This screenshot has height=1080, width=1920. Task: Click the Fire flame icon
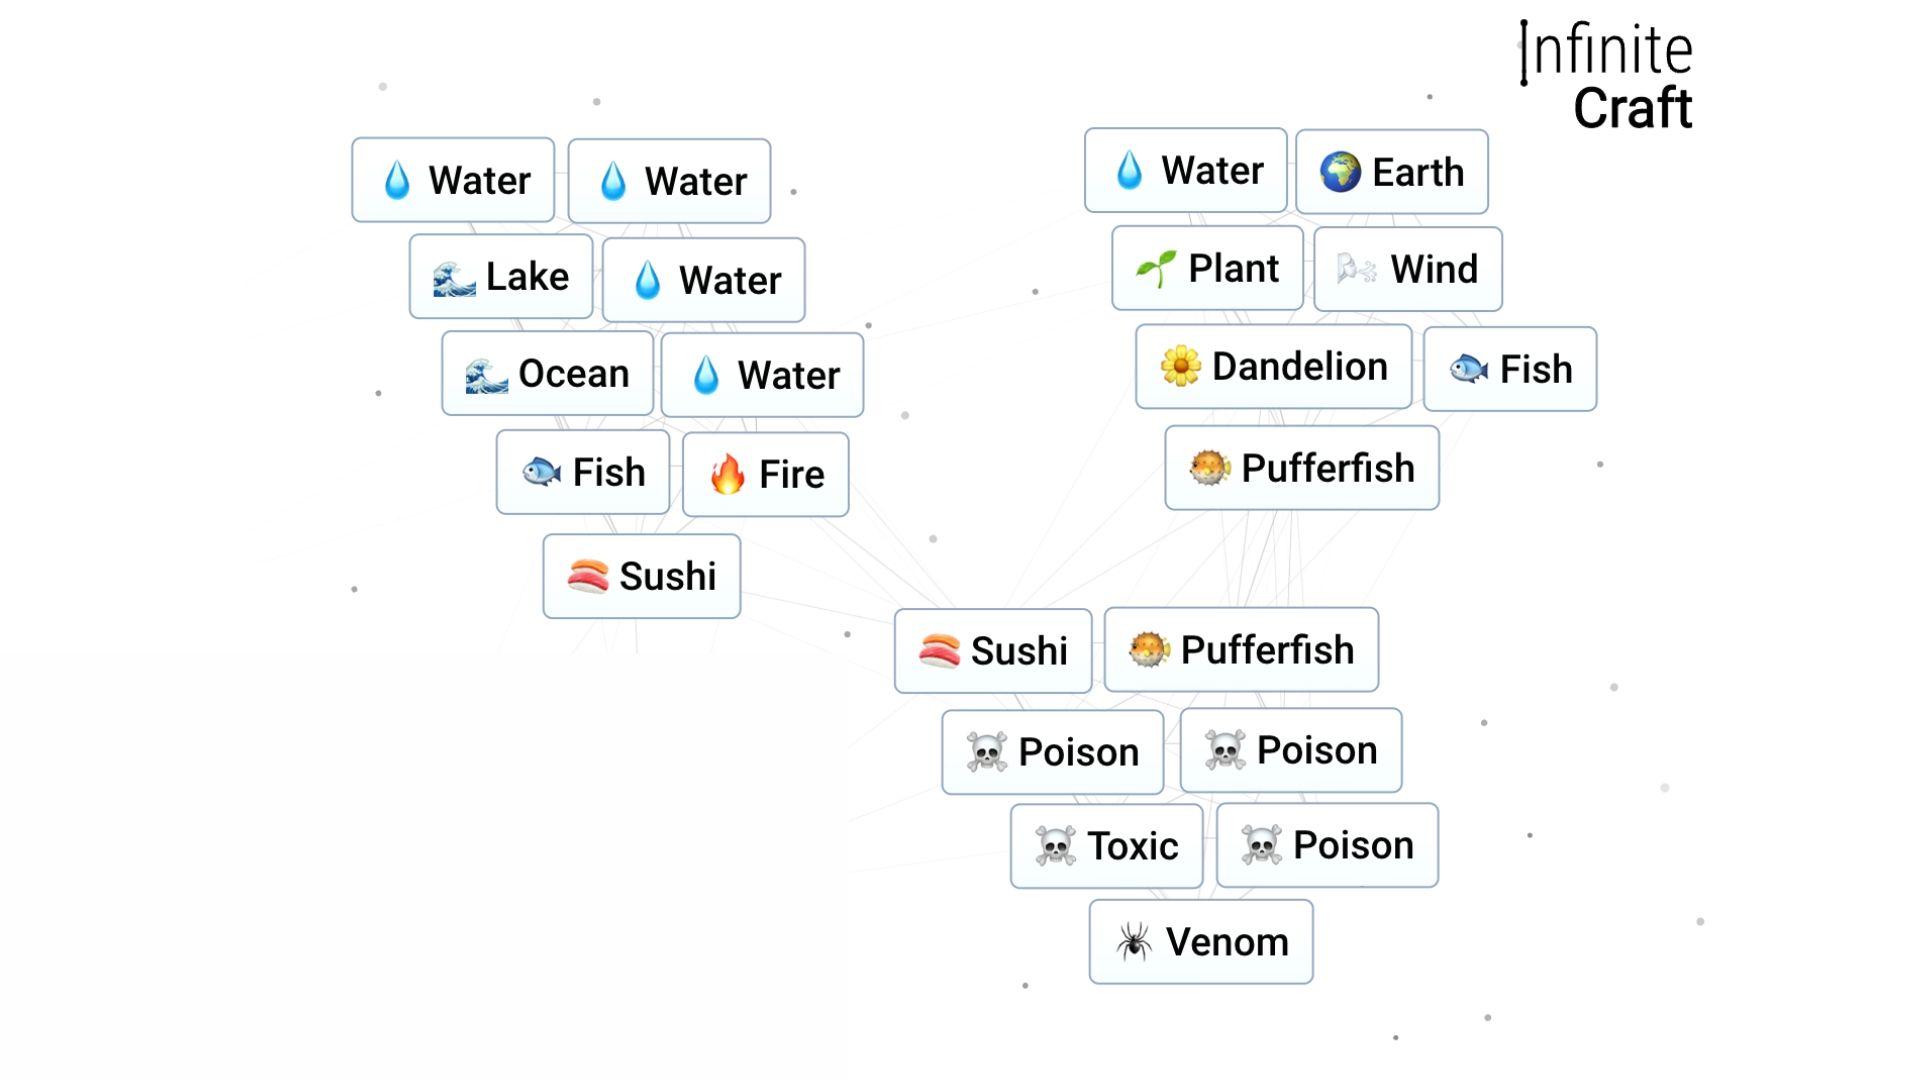[728, 472]
